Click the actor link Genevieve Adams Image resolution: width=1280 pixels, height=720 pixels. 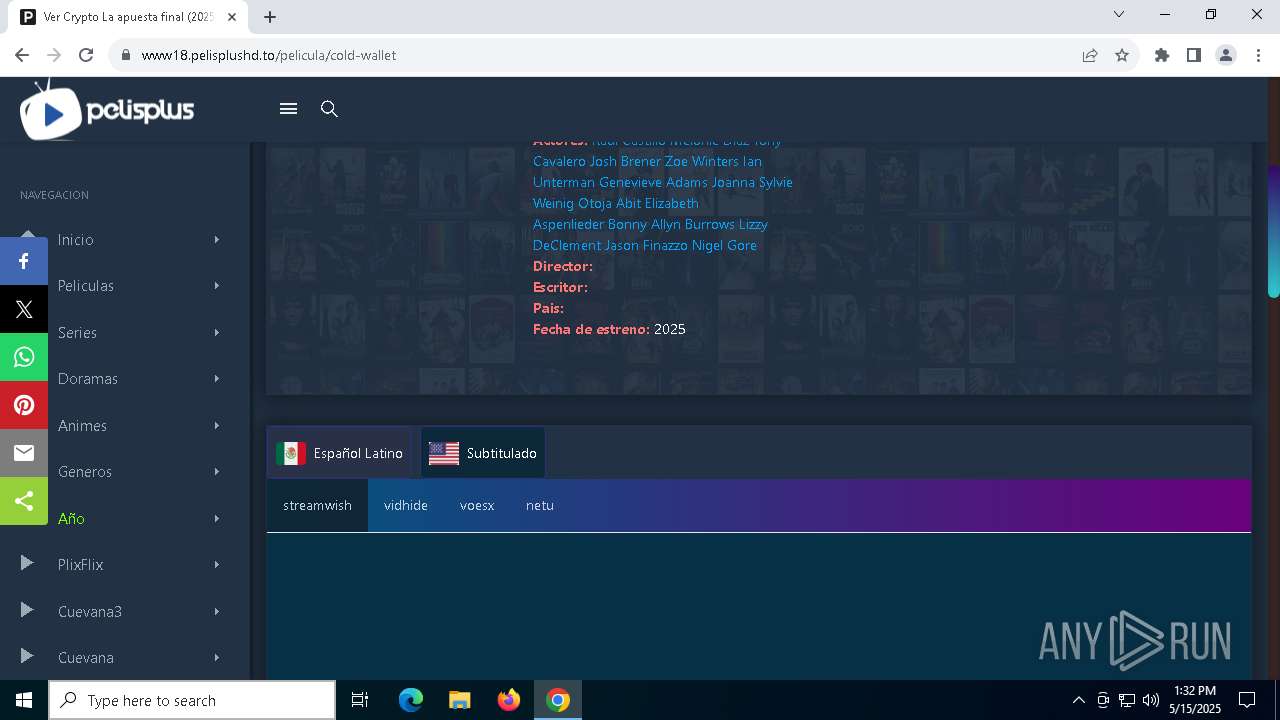(x=653, y=182)
